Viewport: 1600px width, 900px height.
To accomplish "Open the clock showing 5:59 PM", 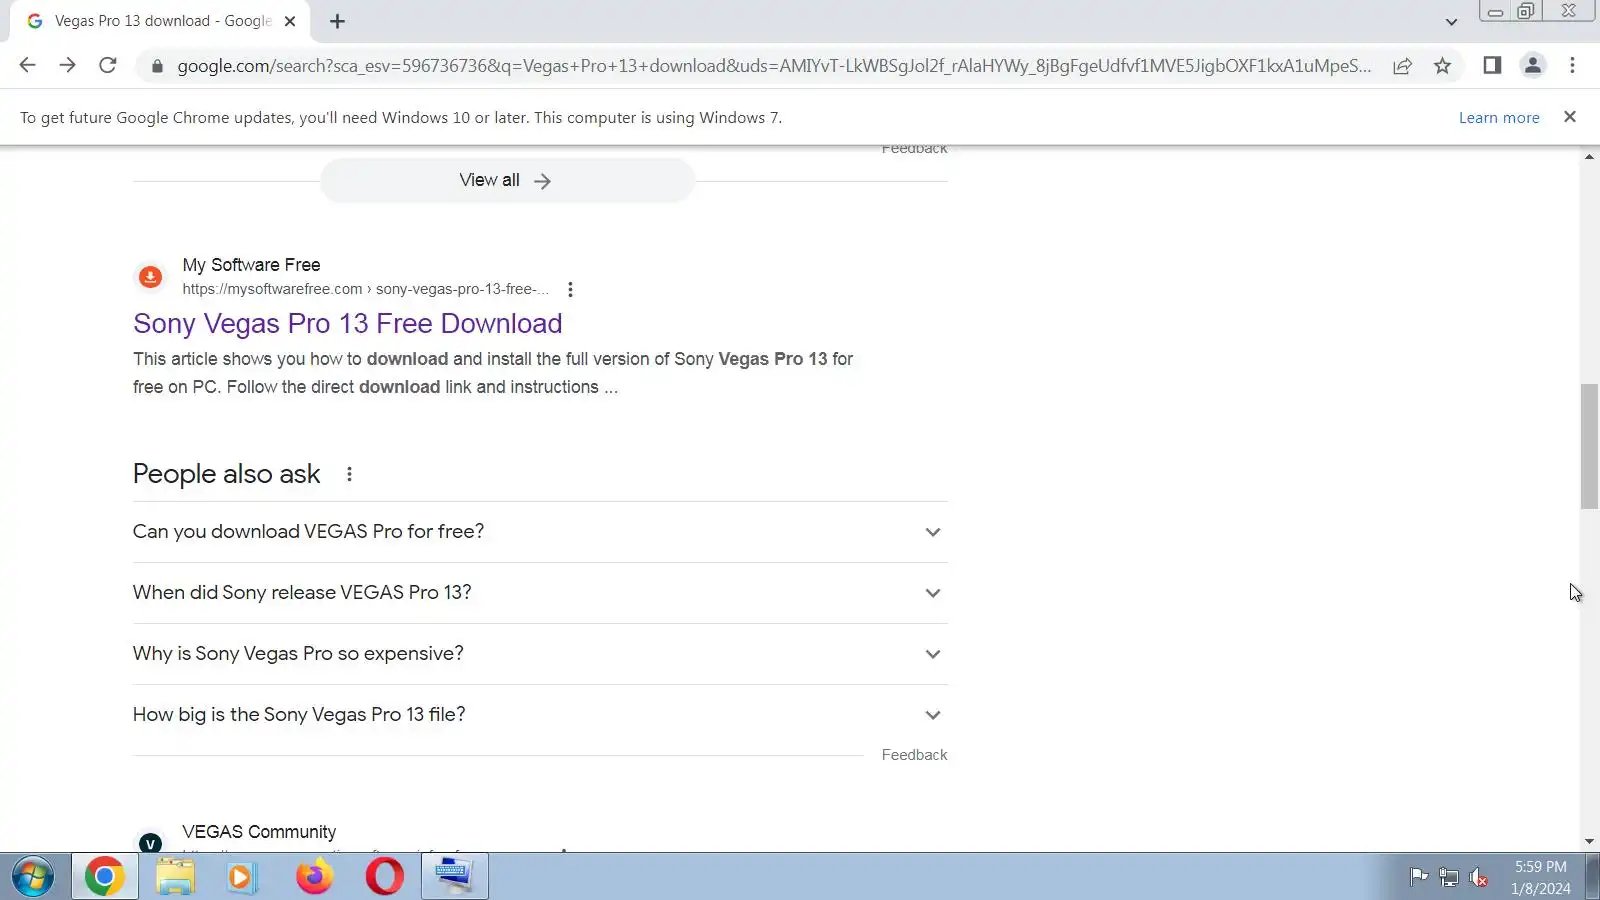I will [x=1540, y=877].
